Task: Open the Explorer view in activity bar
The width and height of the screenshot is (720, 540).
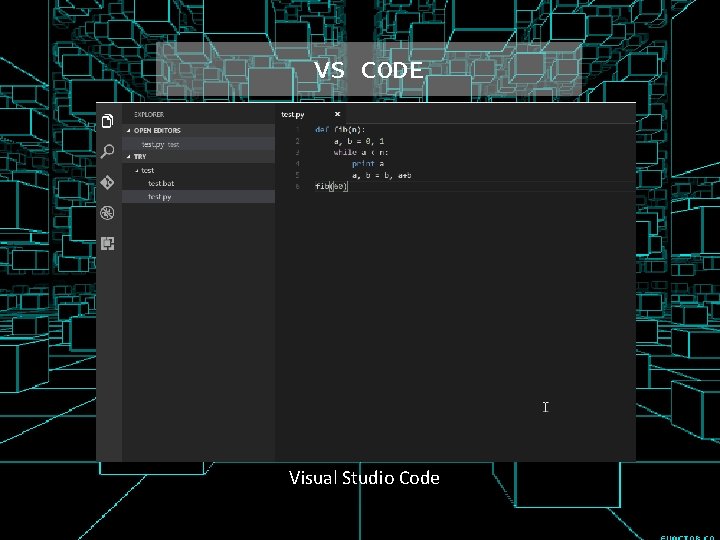Action: (x=107, y=121)
